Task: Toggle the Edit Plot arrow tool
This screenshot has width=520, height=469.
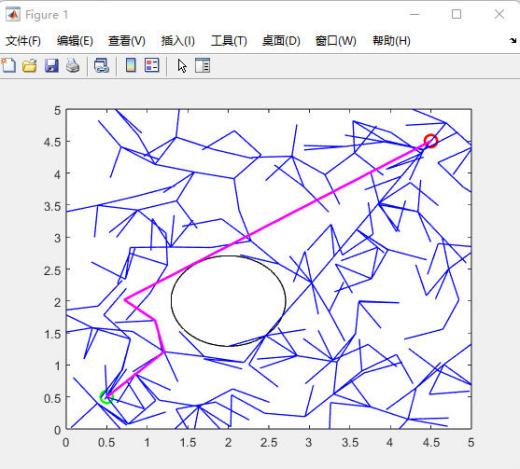Action: point(182,66)
